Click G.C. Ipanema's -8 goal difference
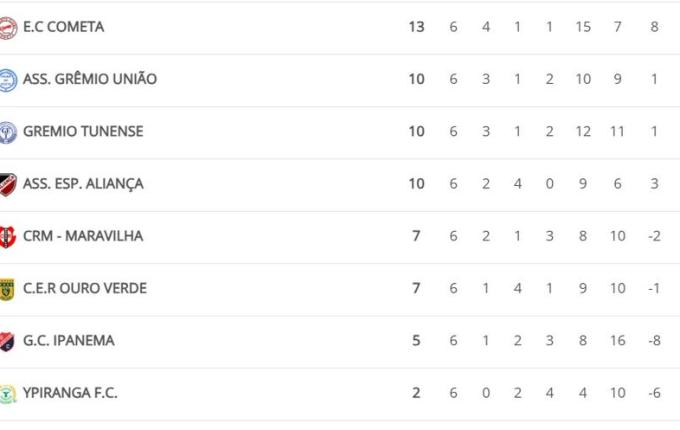The image size is (680, 430). tap(654, 341)
